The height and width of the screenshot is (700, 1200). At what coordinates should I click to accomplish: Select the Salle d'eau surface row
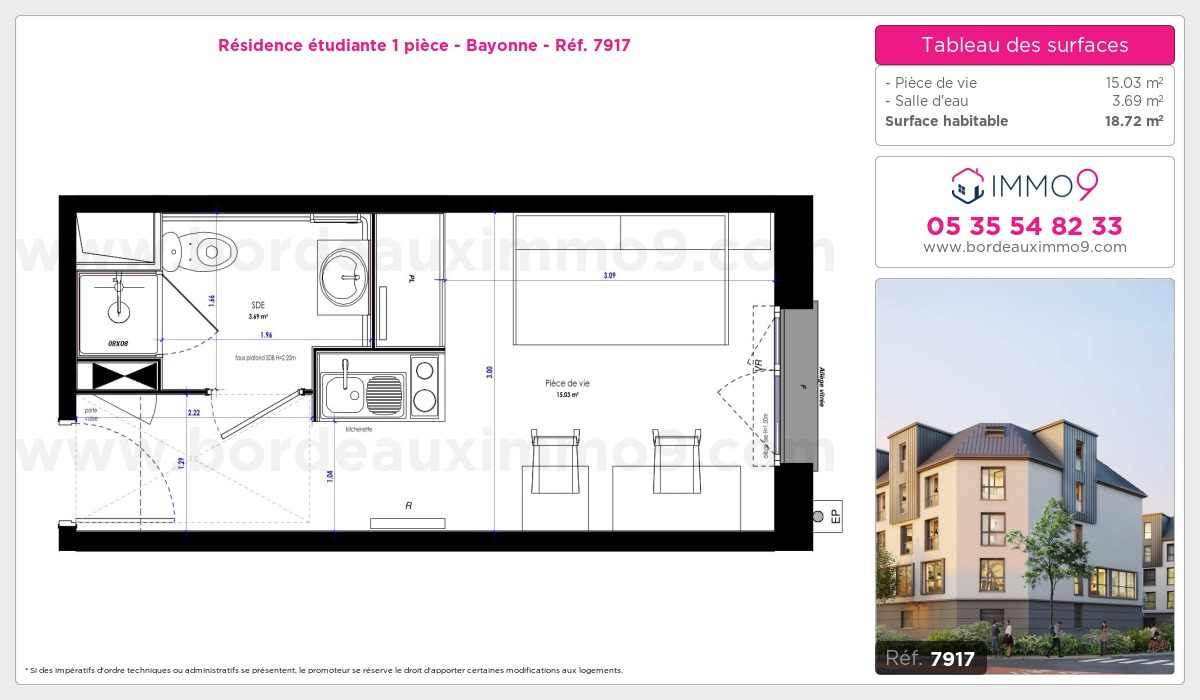click(x=1024, y=101)
